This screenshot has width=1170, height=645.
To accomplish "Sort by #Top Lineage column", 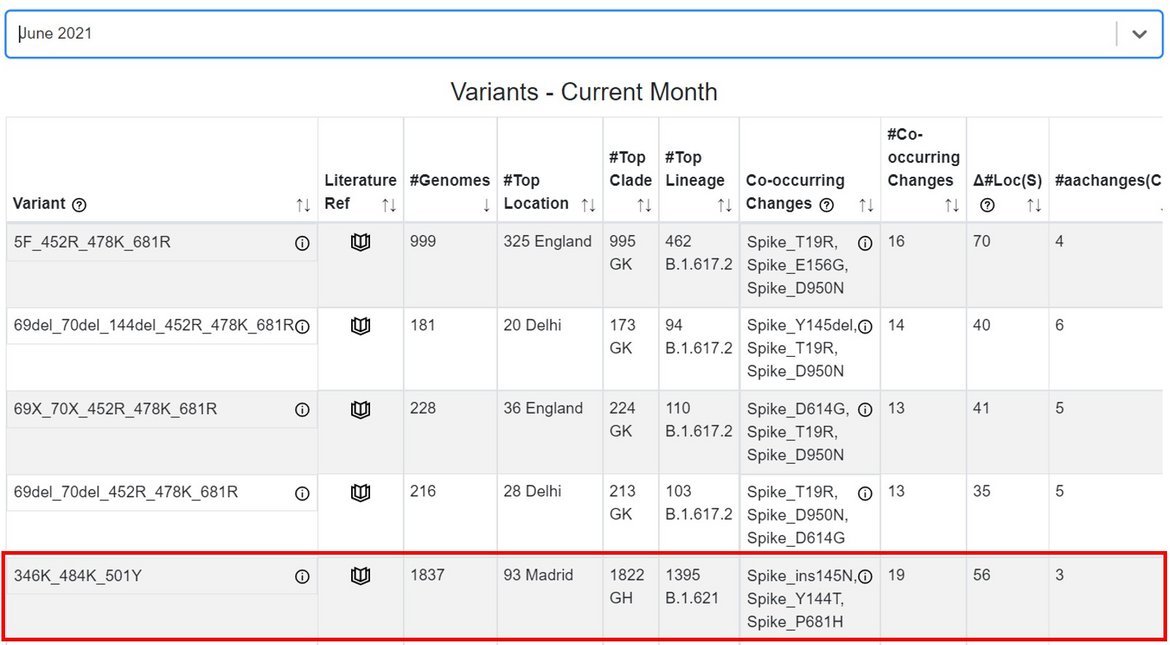I will pyautogui.click(x=725, y=205).
